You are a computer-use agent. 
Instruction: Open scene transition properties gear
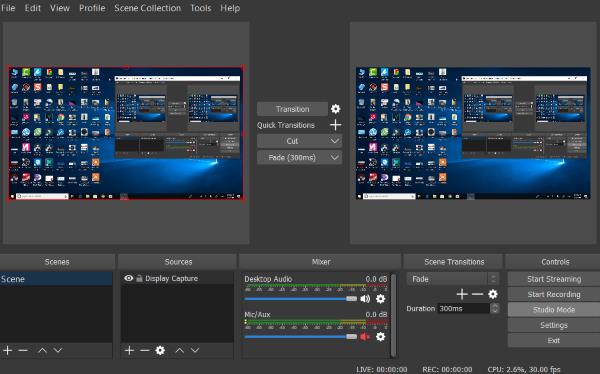pos(493,294)
